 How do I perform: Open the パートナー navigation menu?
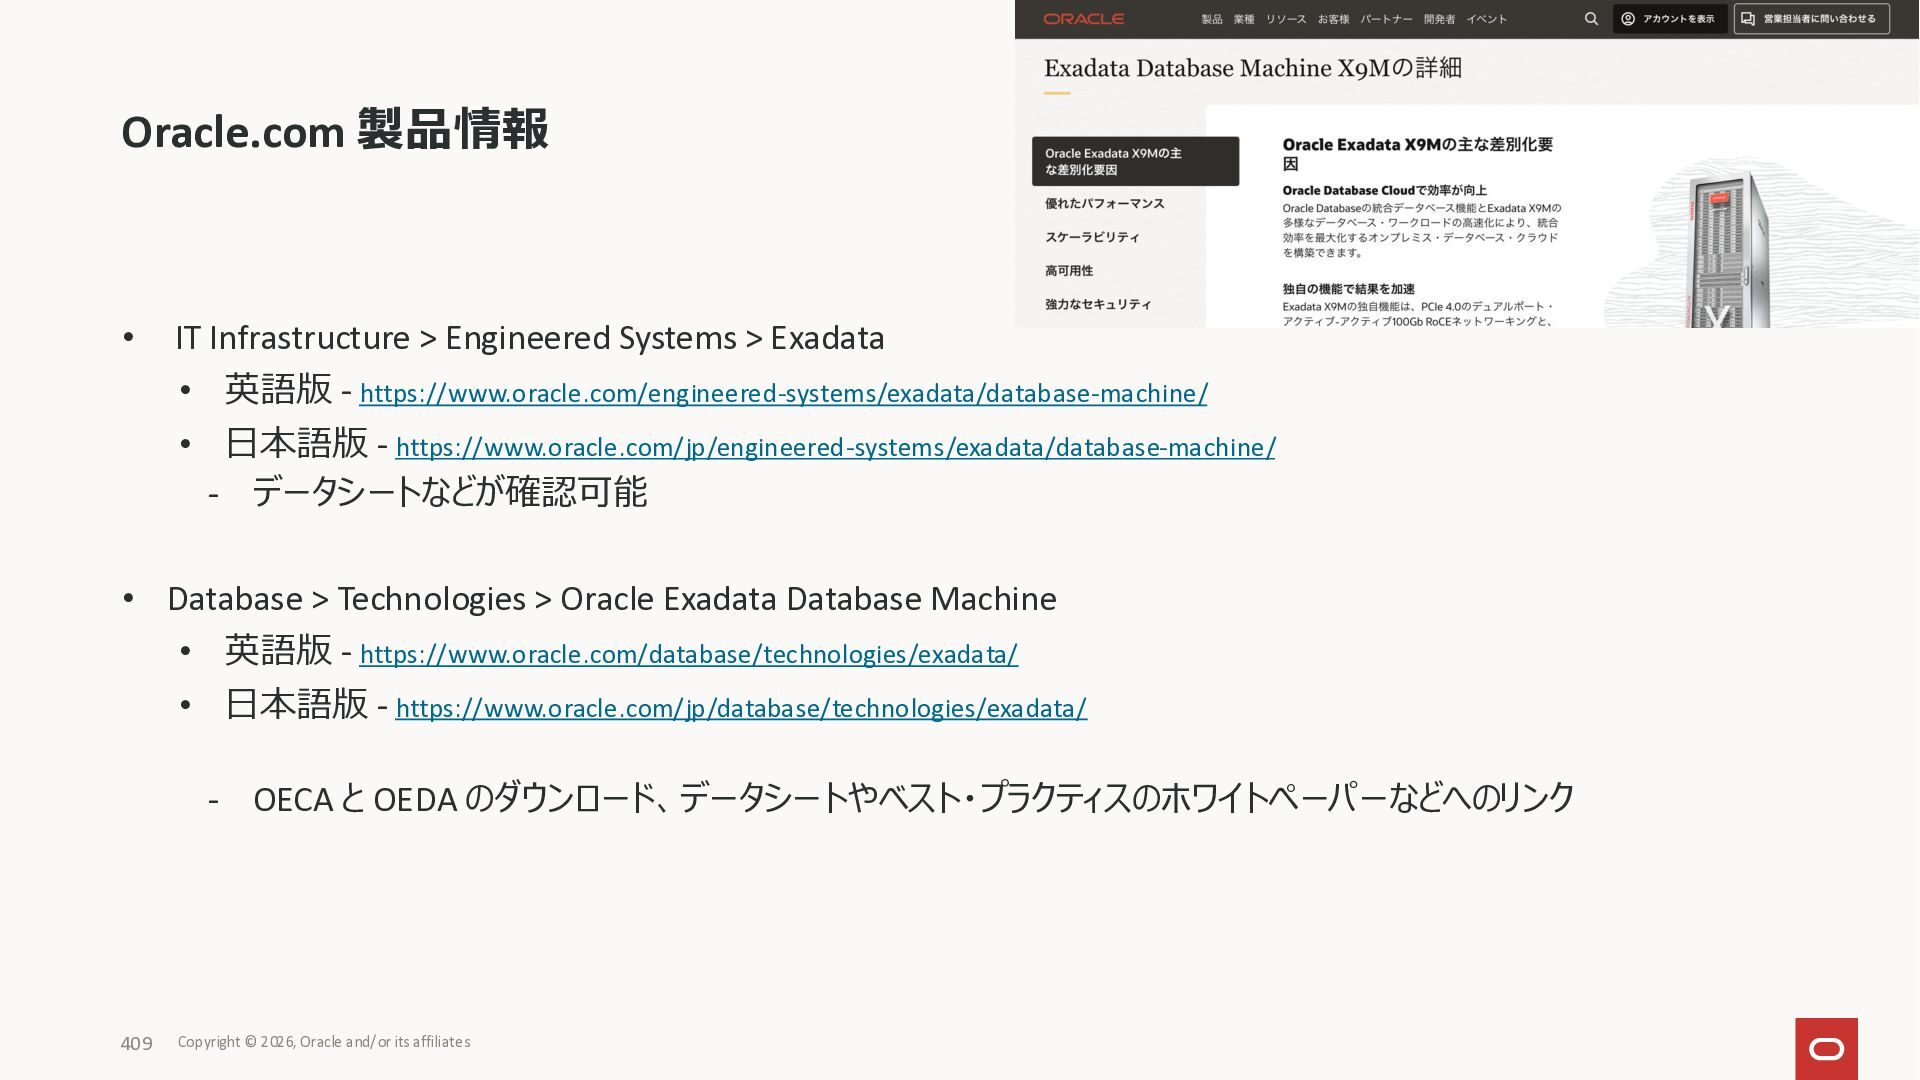[x=1386, y=19]
